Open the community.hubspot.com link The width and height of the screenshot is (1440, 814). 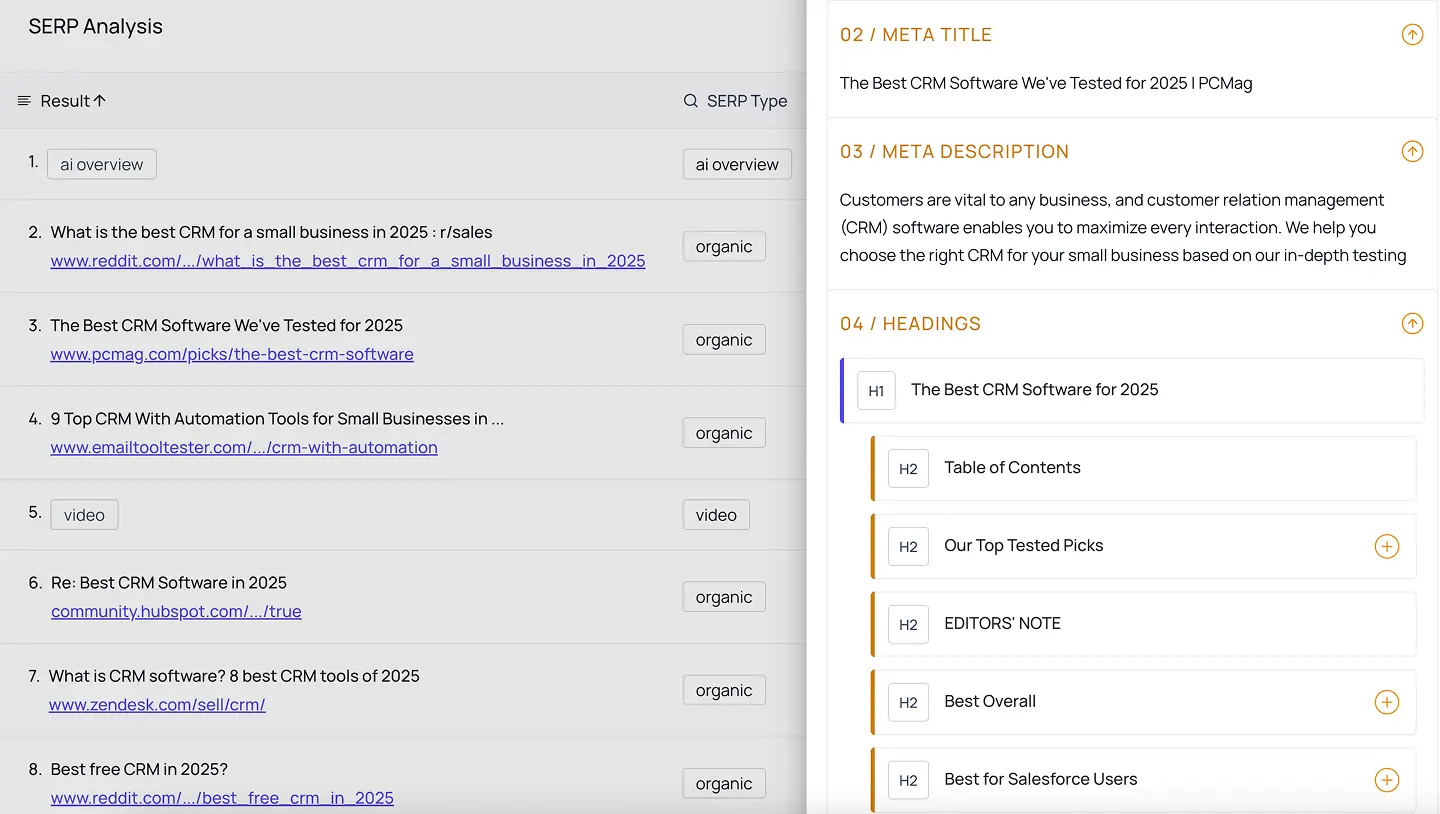point(176,611)
